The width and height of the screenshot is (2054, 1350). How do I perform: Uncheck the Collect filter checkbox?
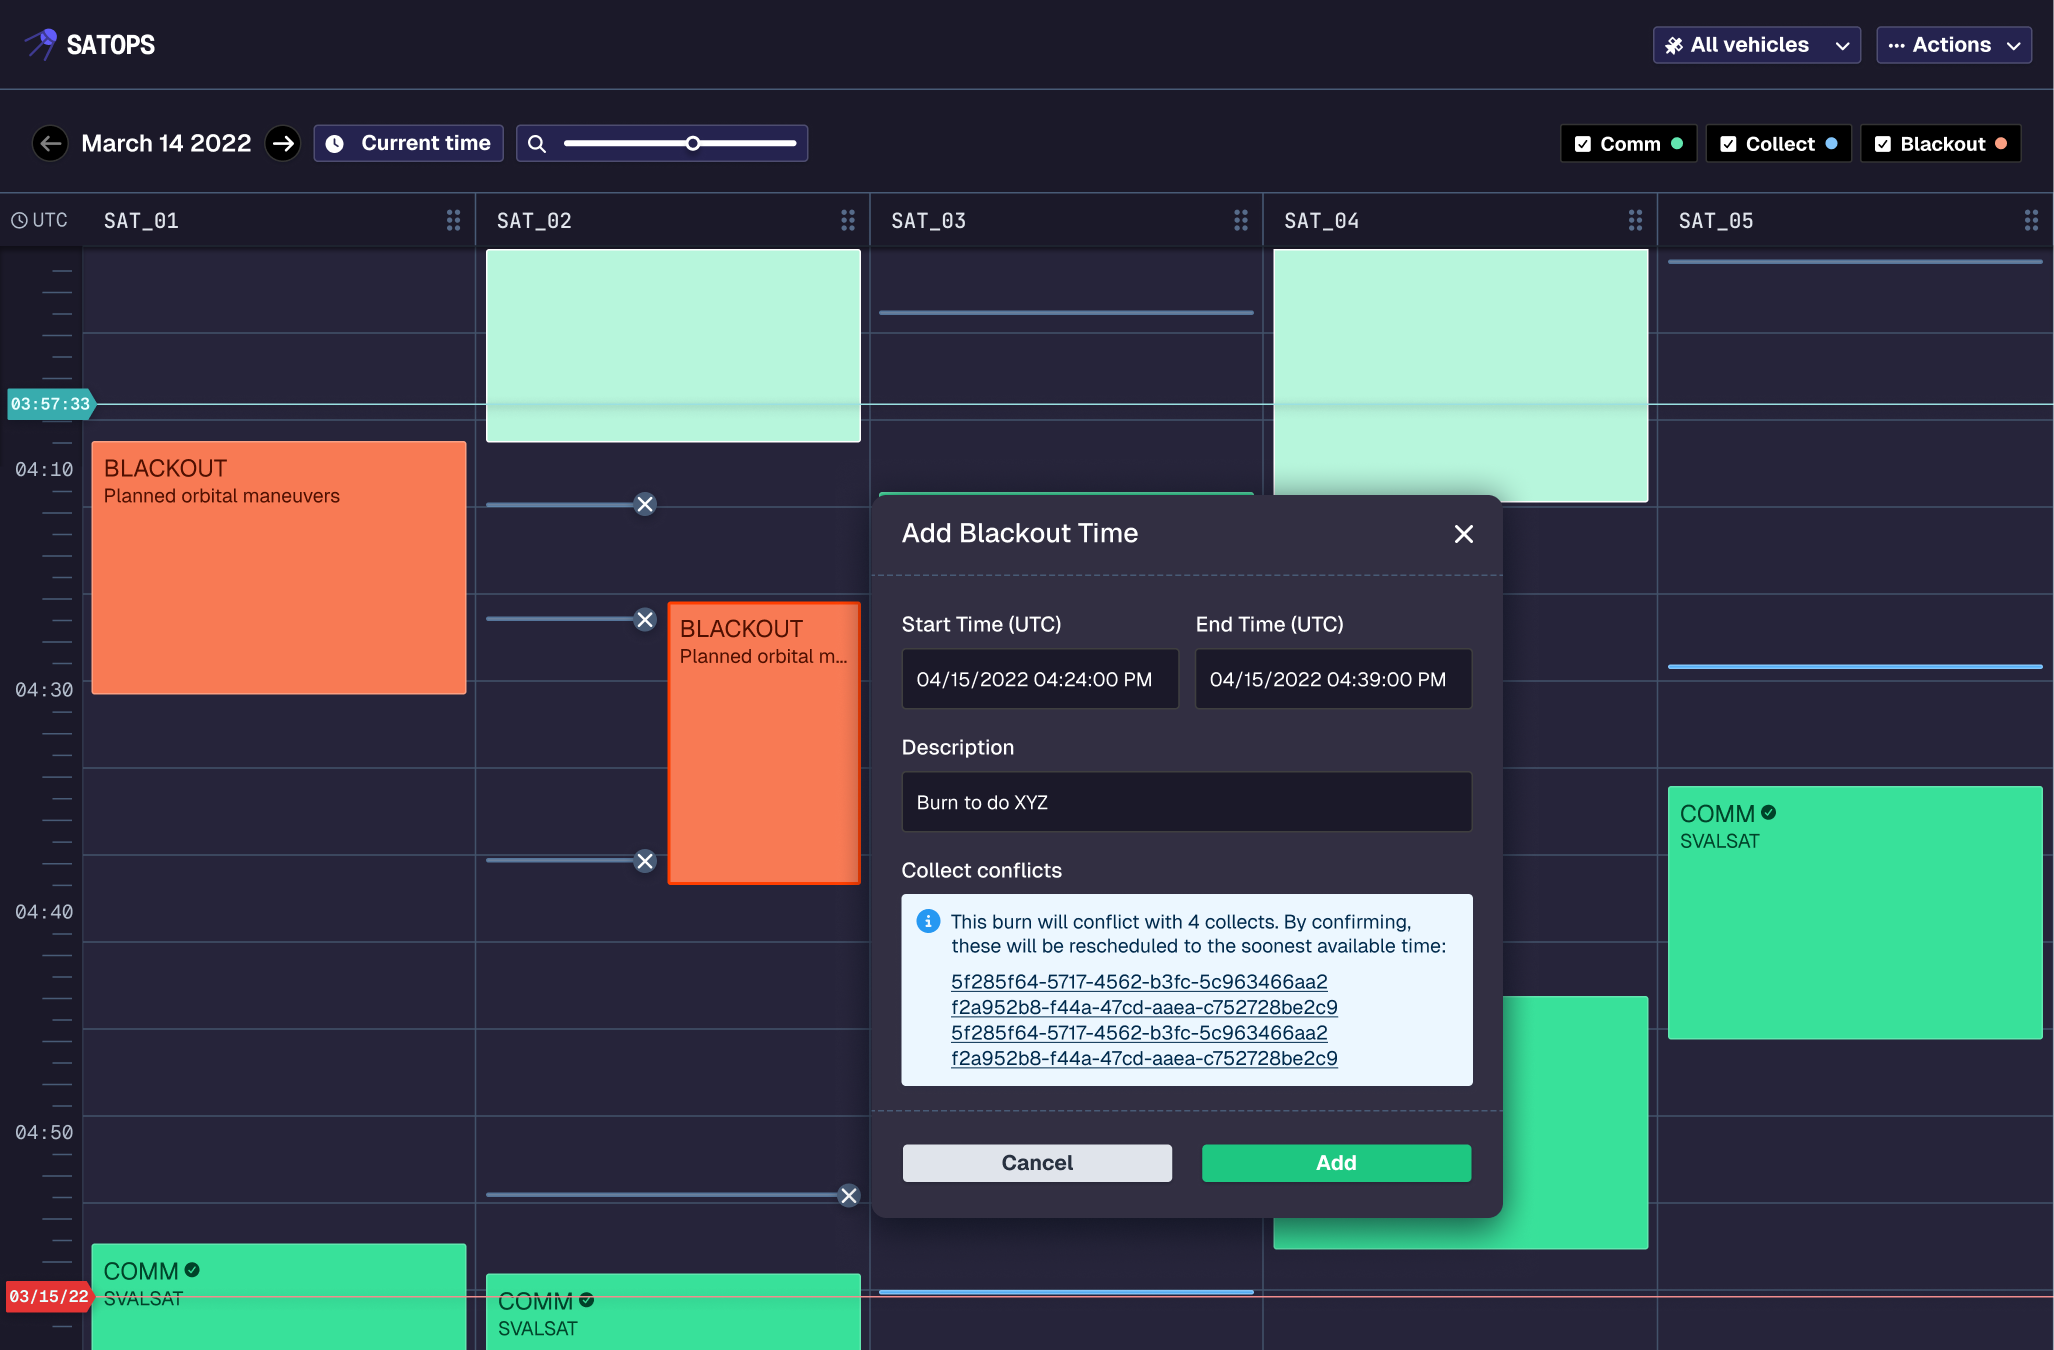point(1728,144)
